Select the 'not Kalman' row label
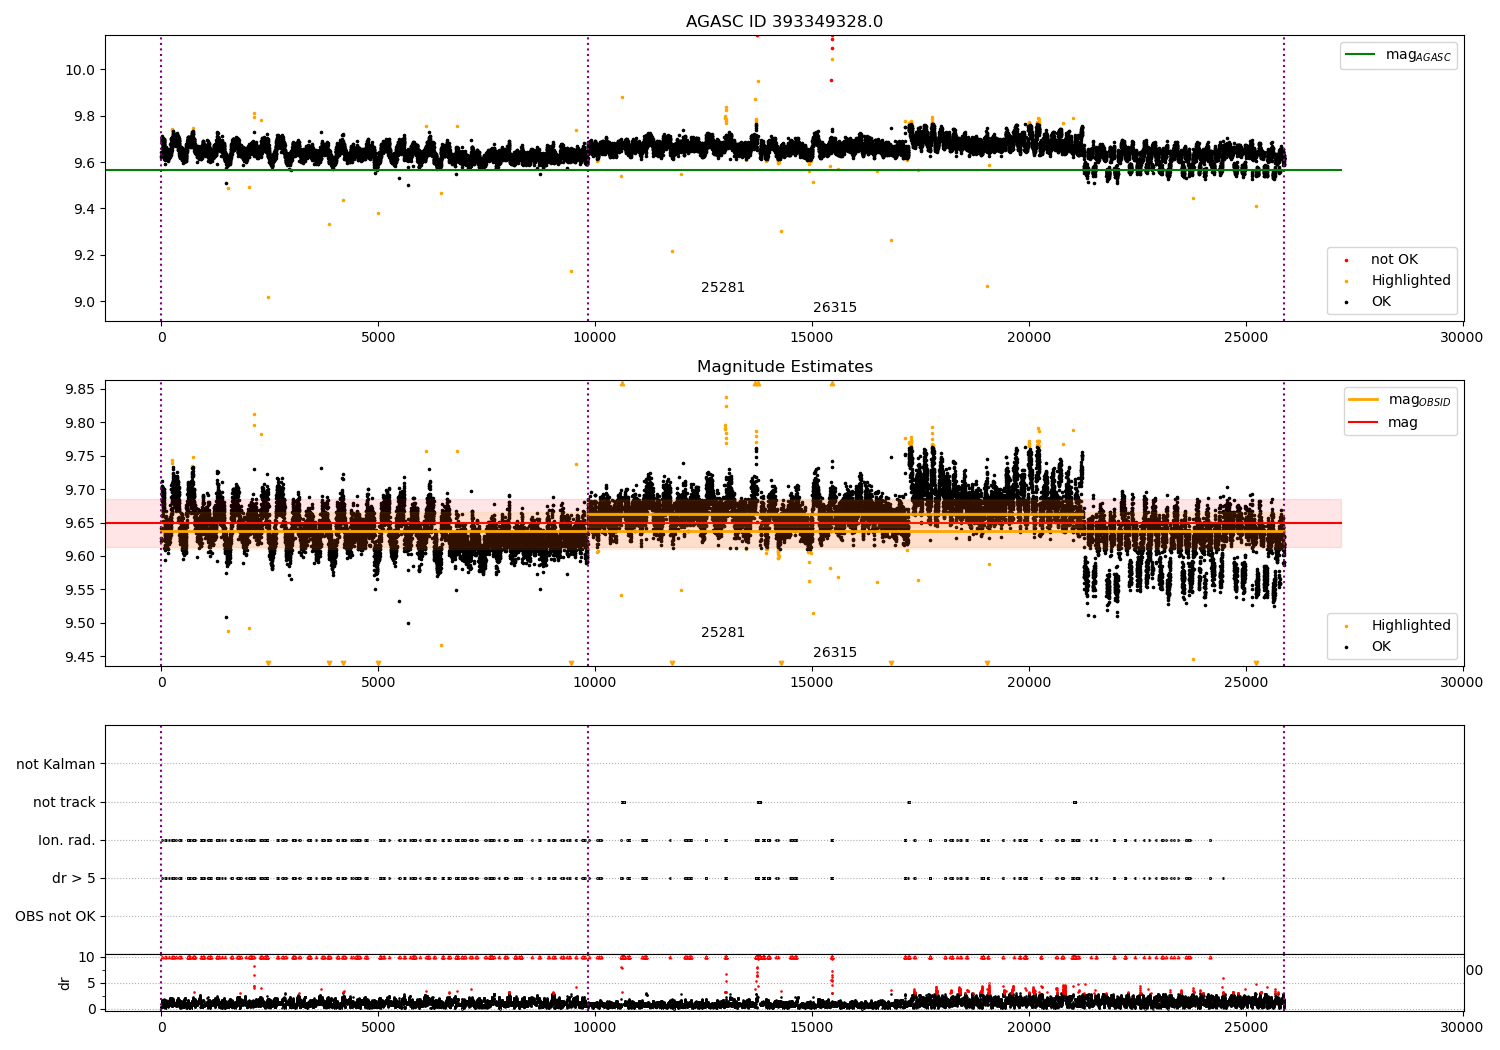This screenshot has width=1500, height=1050. (x=56, y=764)
